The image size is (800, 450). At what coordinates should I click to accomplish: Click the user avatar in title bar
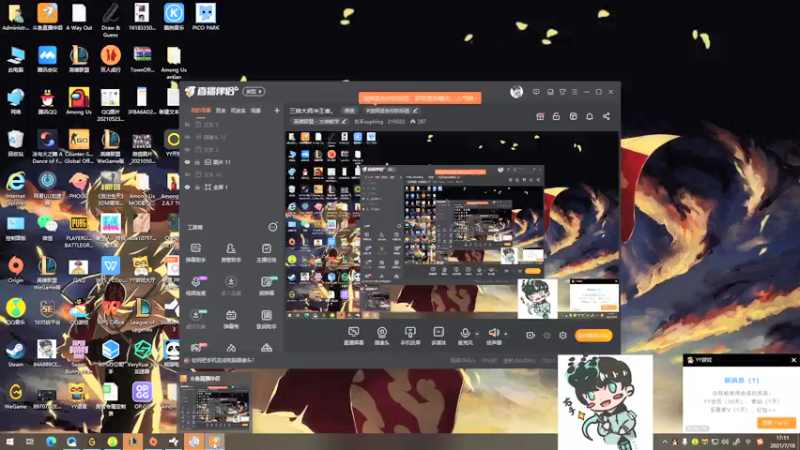tap(516, 92)
